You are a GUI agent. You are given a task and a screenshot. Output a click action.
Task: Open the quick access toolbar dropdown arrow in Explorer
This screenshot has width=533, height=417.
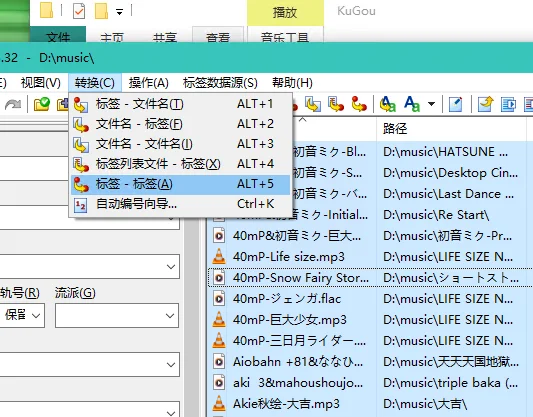[119, 12]
